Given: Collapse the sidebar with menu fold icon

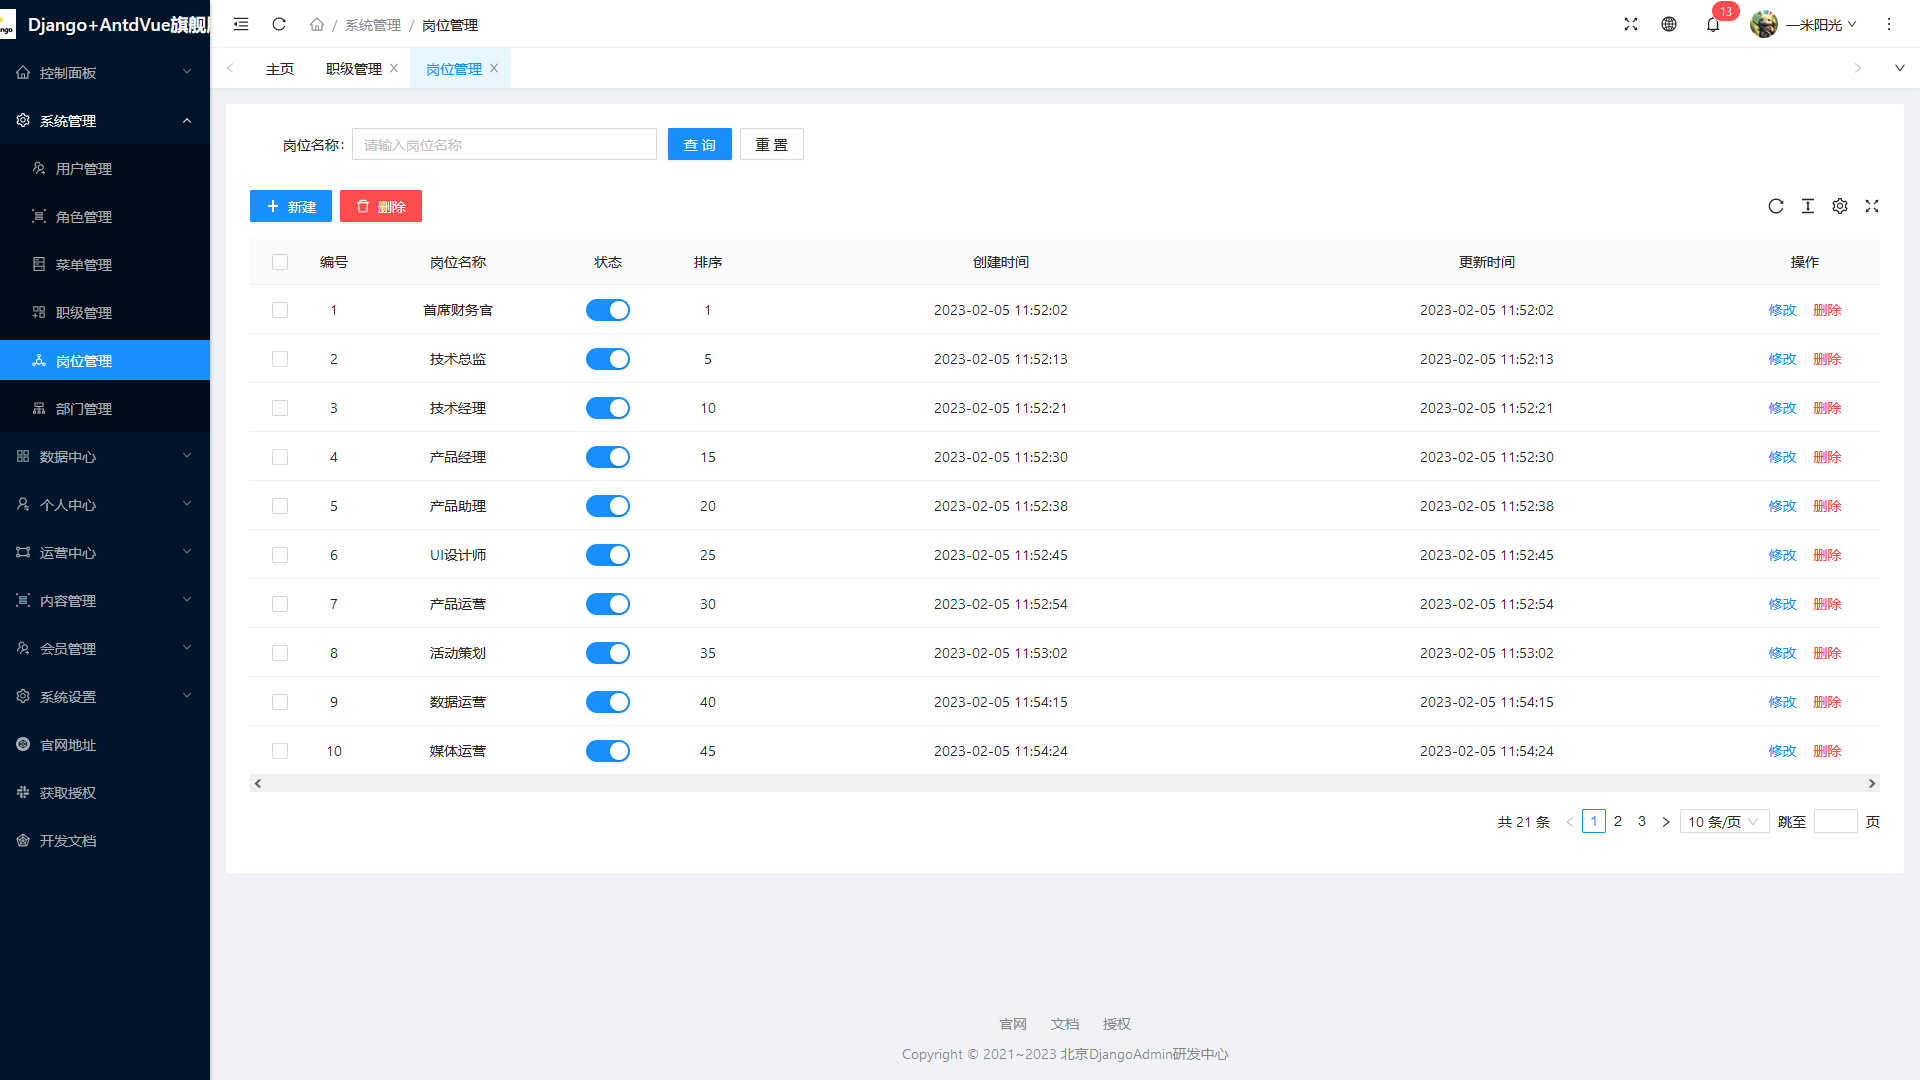Looking at the screenshot, I should pyautogui.click(x=241, y=25).
